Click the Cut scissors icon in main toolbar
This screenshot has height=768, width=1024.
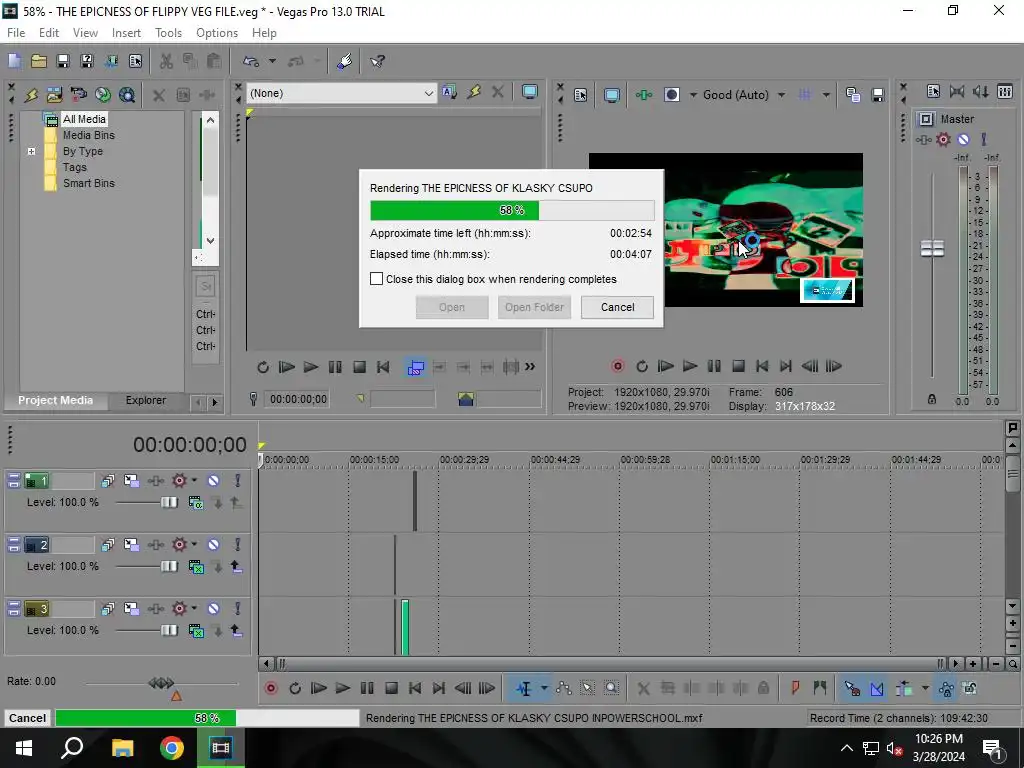(166, 61)
